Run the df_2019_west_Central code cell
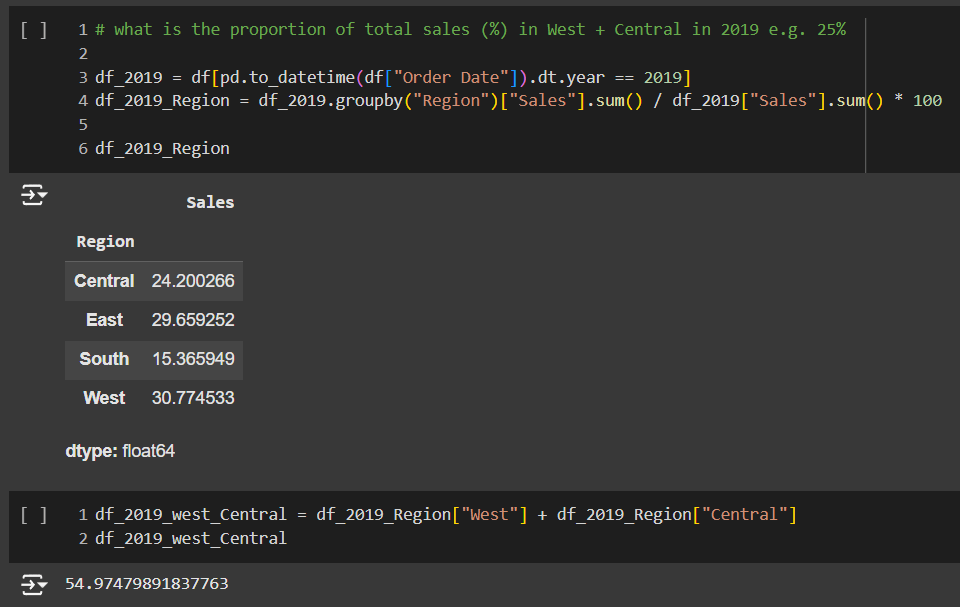Screen dimensions: 960x607 click(33, 515)
